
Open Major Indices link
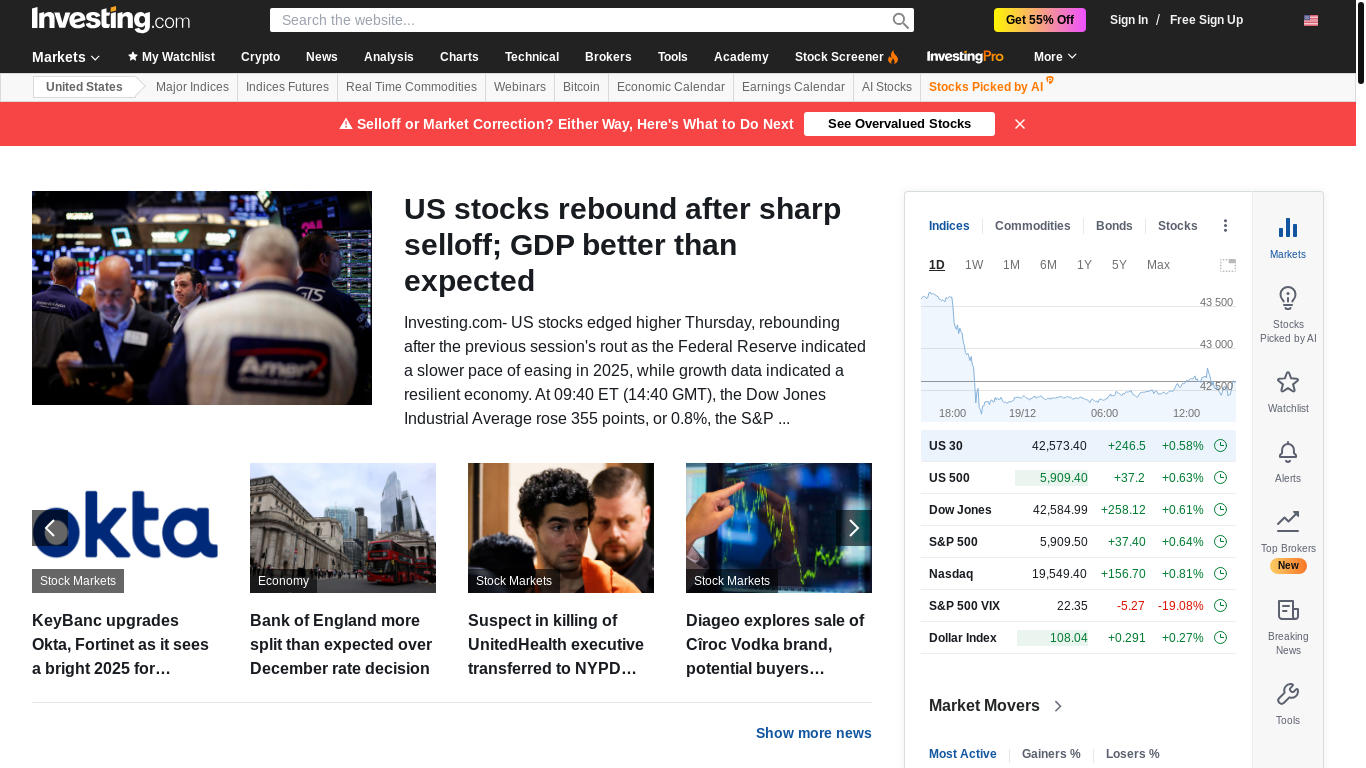click(192, 87)
